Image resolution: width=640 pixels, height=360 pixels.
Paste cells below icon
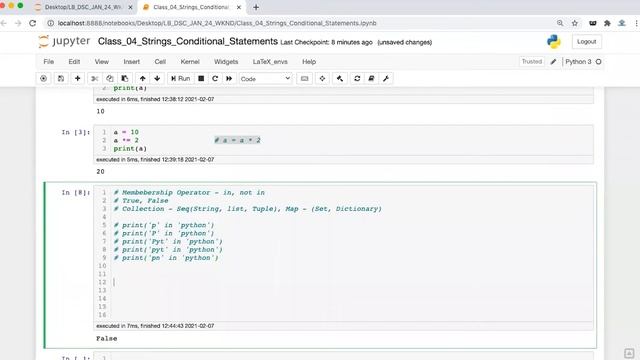tap(124, 78)
